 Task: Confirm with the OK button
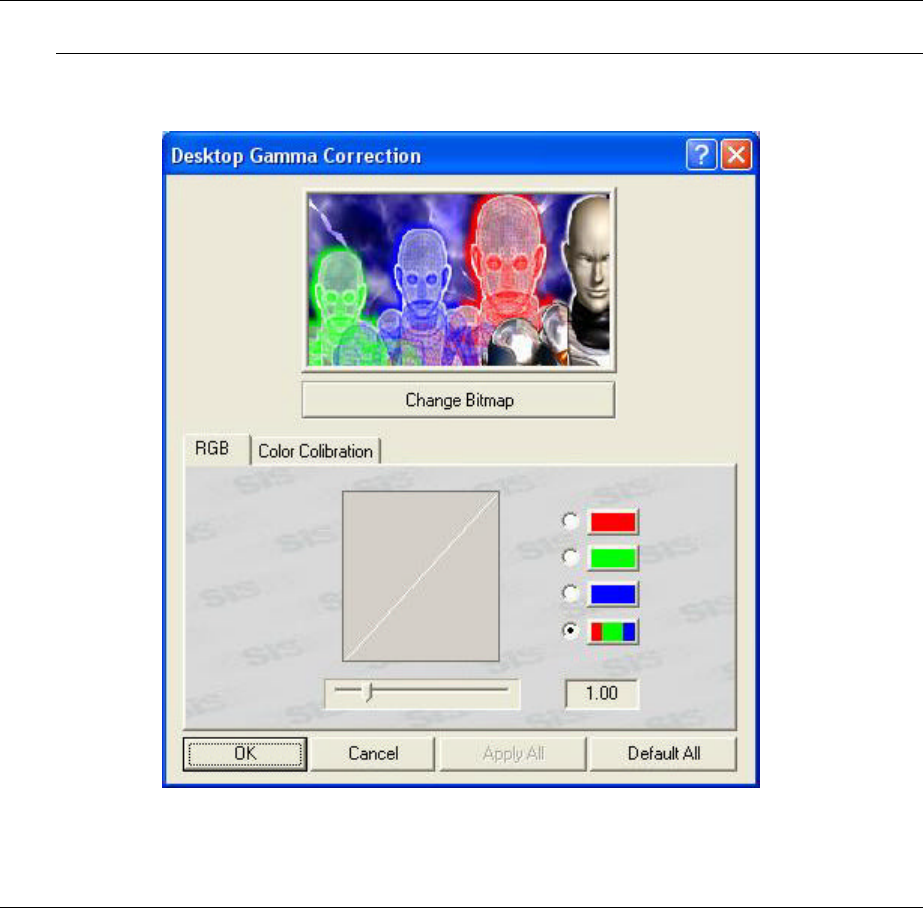[x=245, y=754]
